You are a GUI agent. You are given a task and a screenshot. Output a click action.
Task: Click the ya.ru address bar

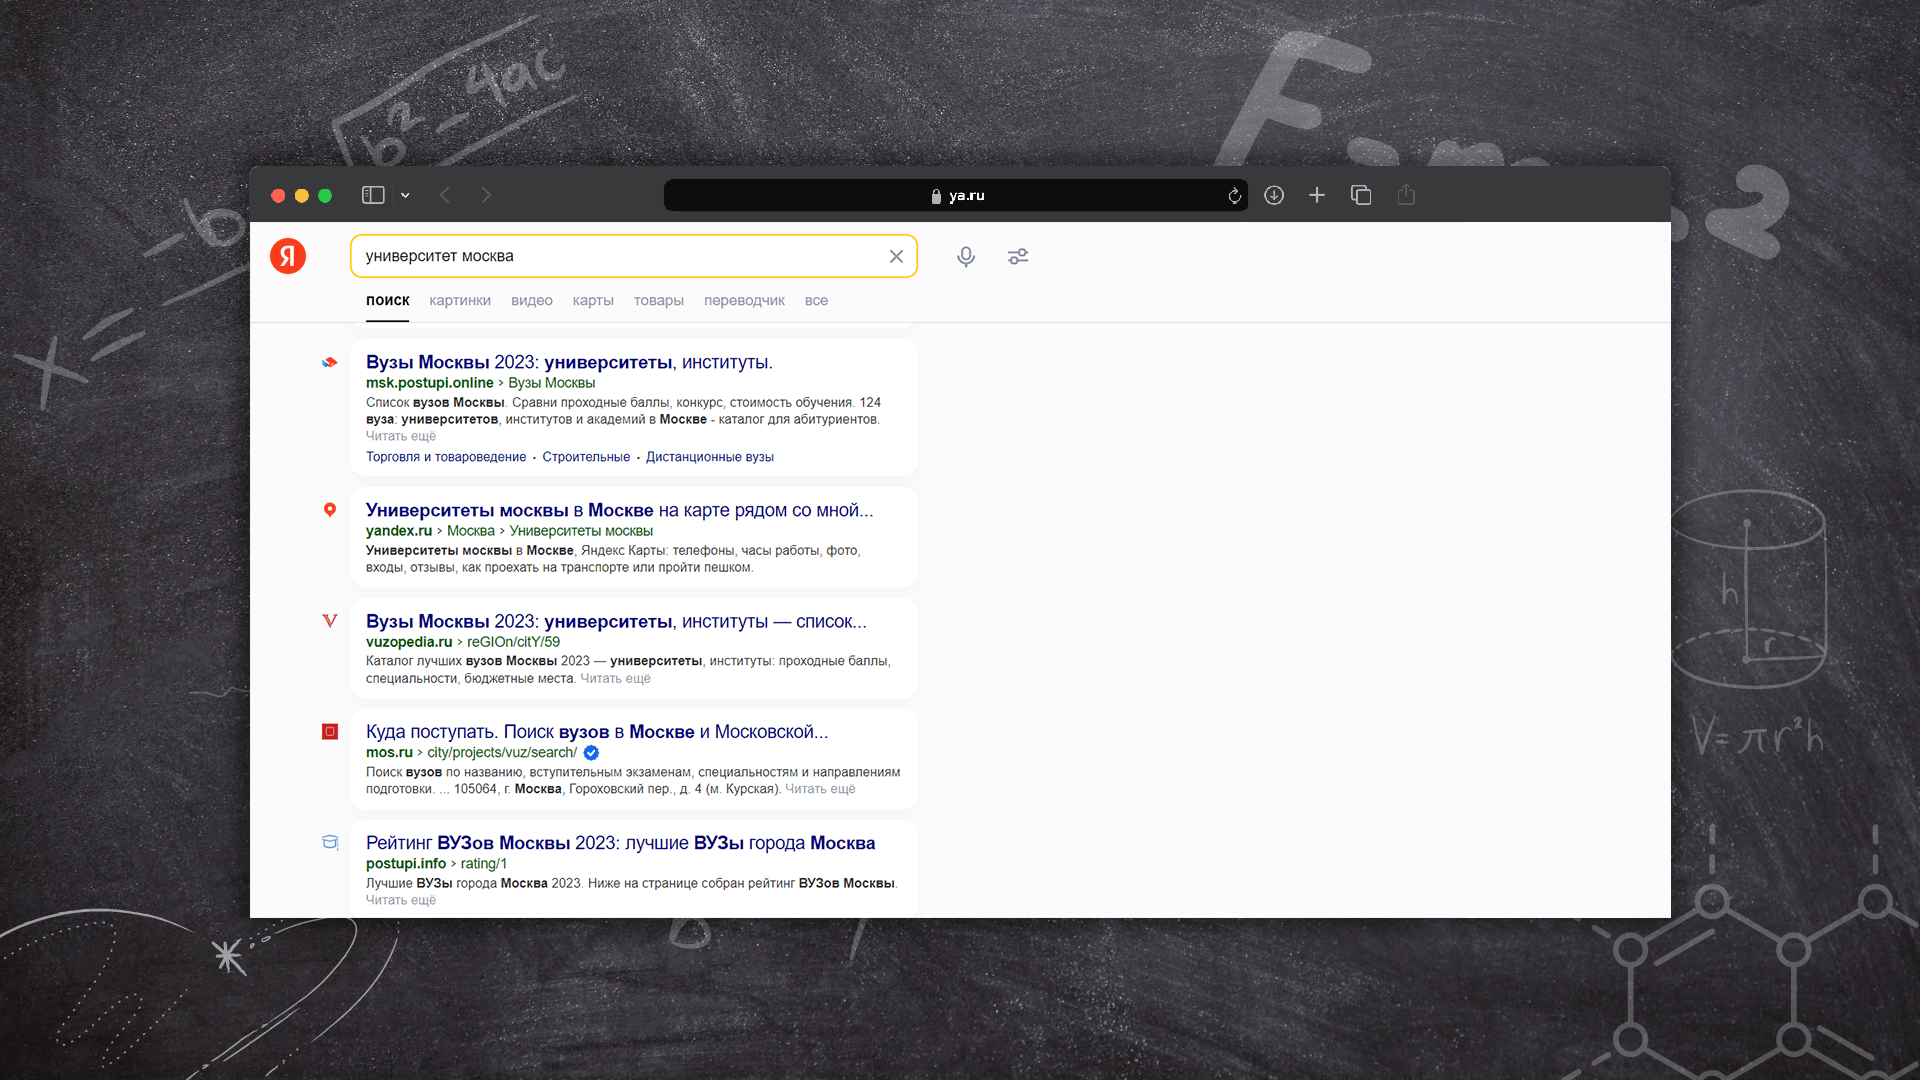(956, 195)
